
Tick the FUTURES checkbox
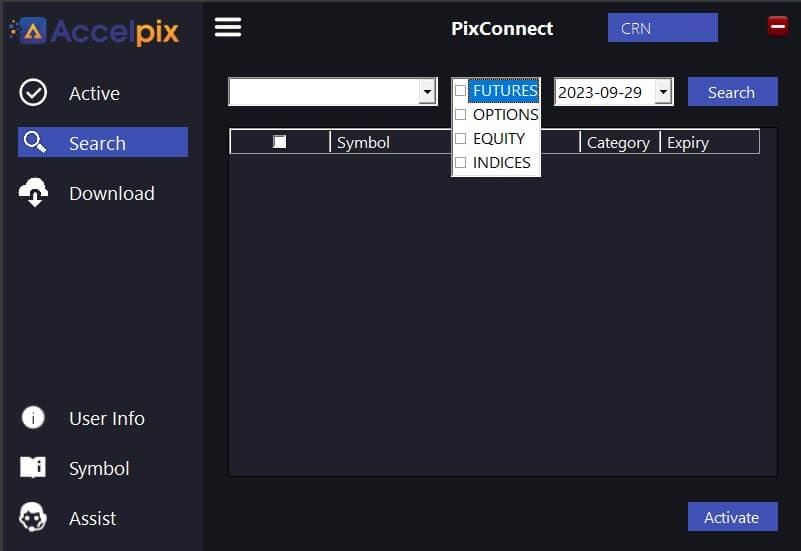pos(460,90)
